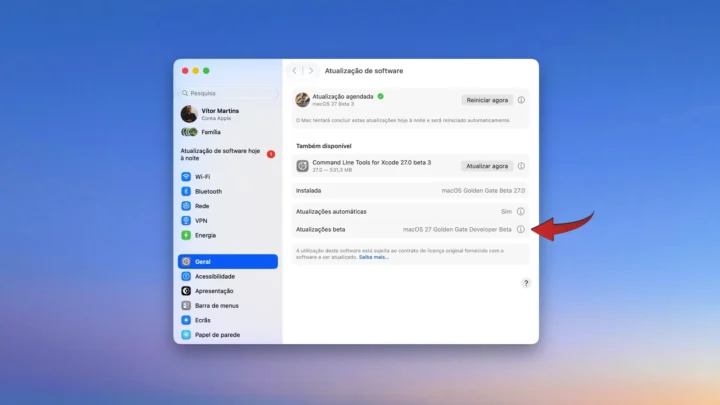720x405 pixels.
Task: Open help with question mark button
Action: (526, 283)
